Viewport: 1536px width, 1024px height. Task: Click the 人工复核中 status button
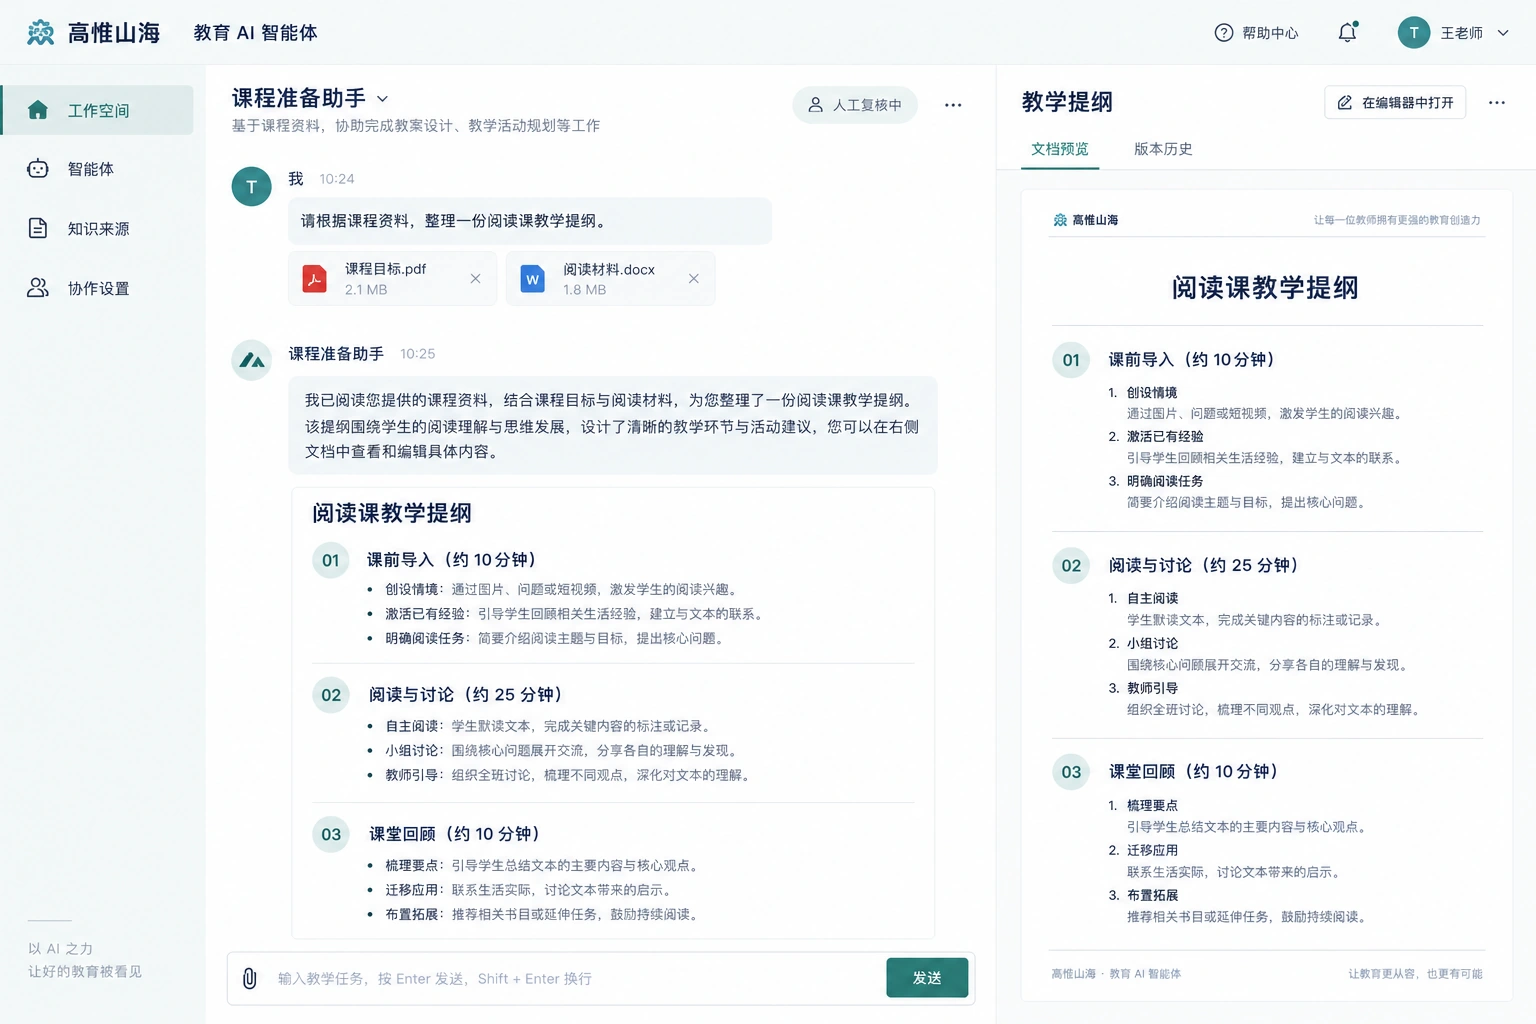[x=855, y=105]
